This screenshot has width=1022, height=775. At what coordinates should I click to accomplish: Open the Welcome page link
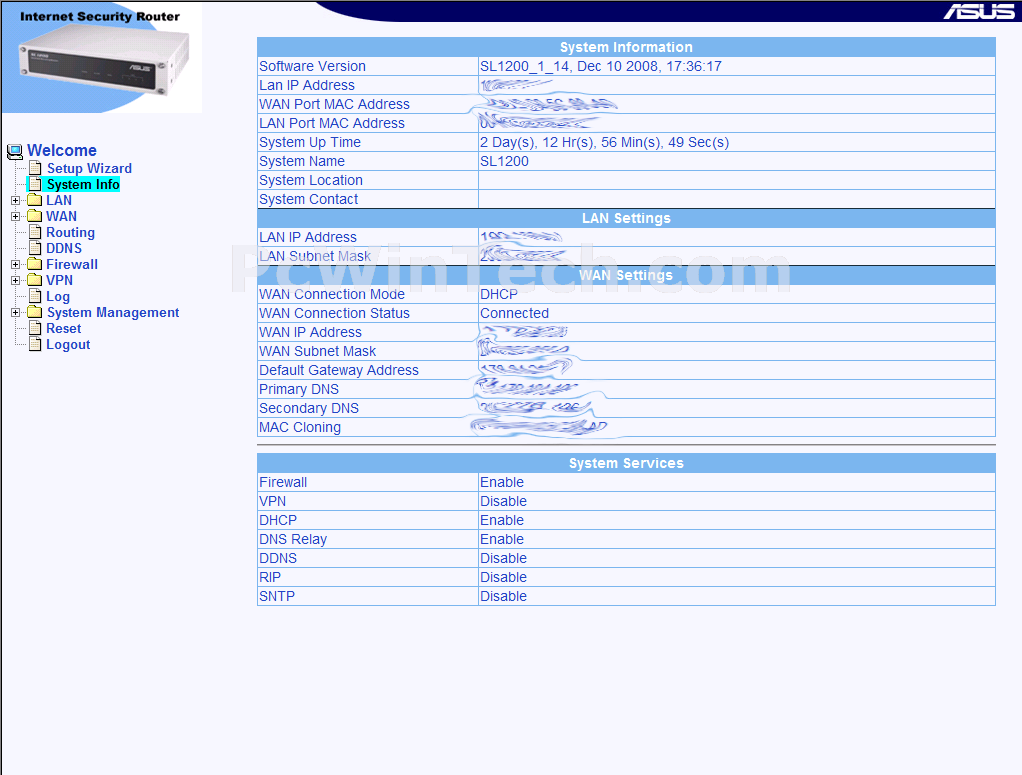62,151
